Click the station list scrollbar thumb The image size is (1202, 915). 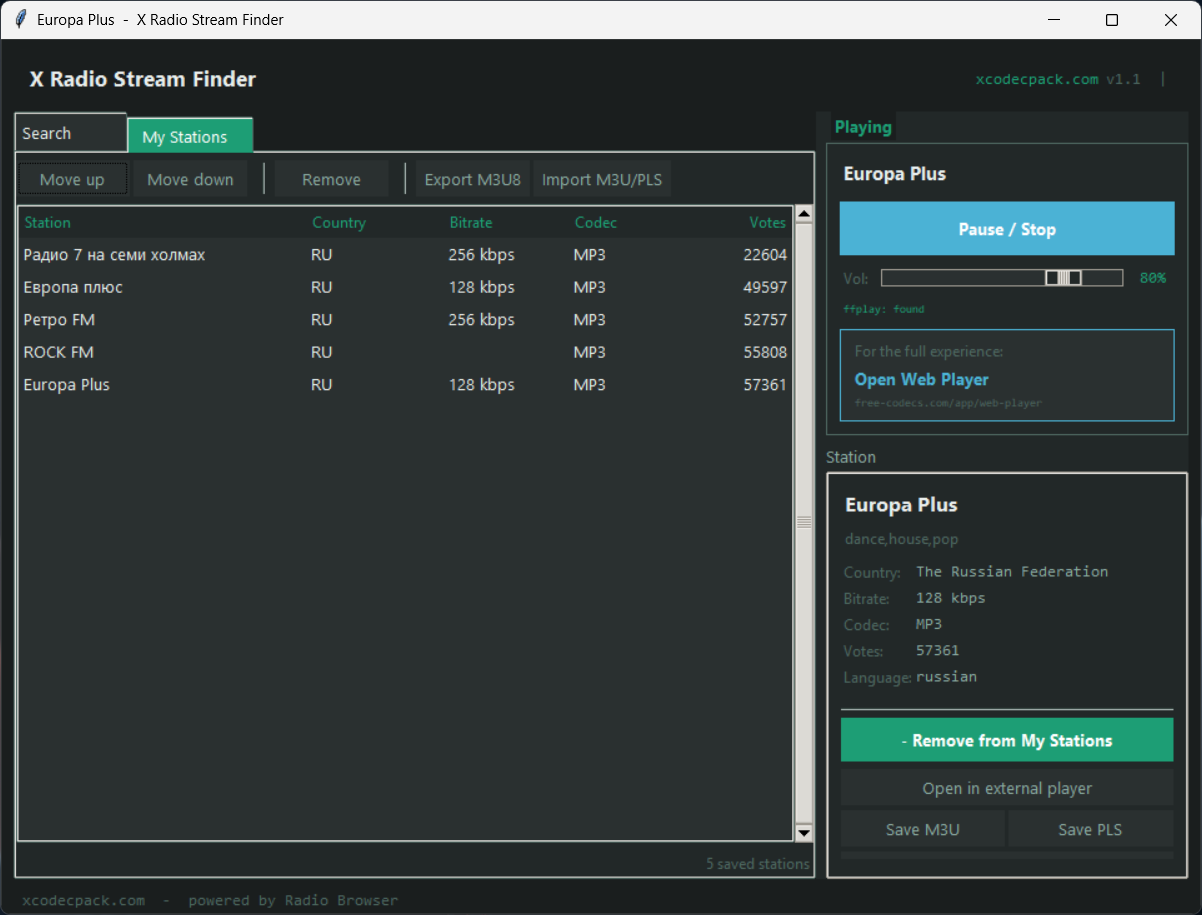point(804,522)
